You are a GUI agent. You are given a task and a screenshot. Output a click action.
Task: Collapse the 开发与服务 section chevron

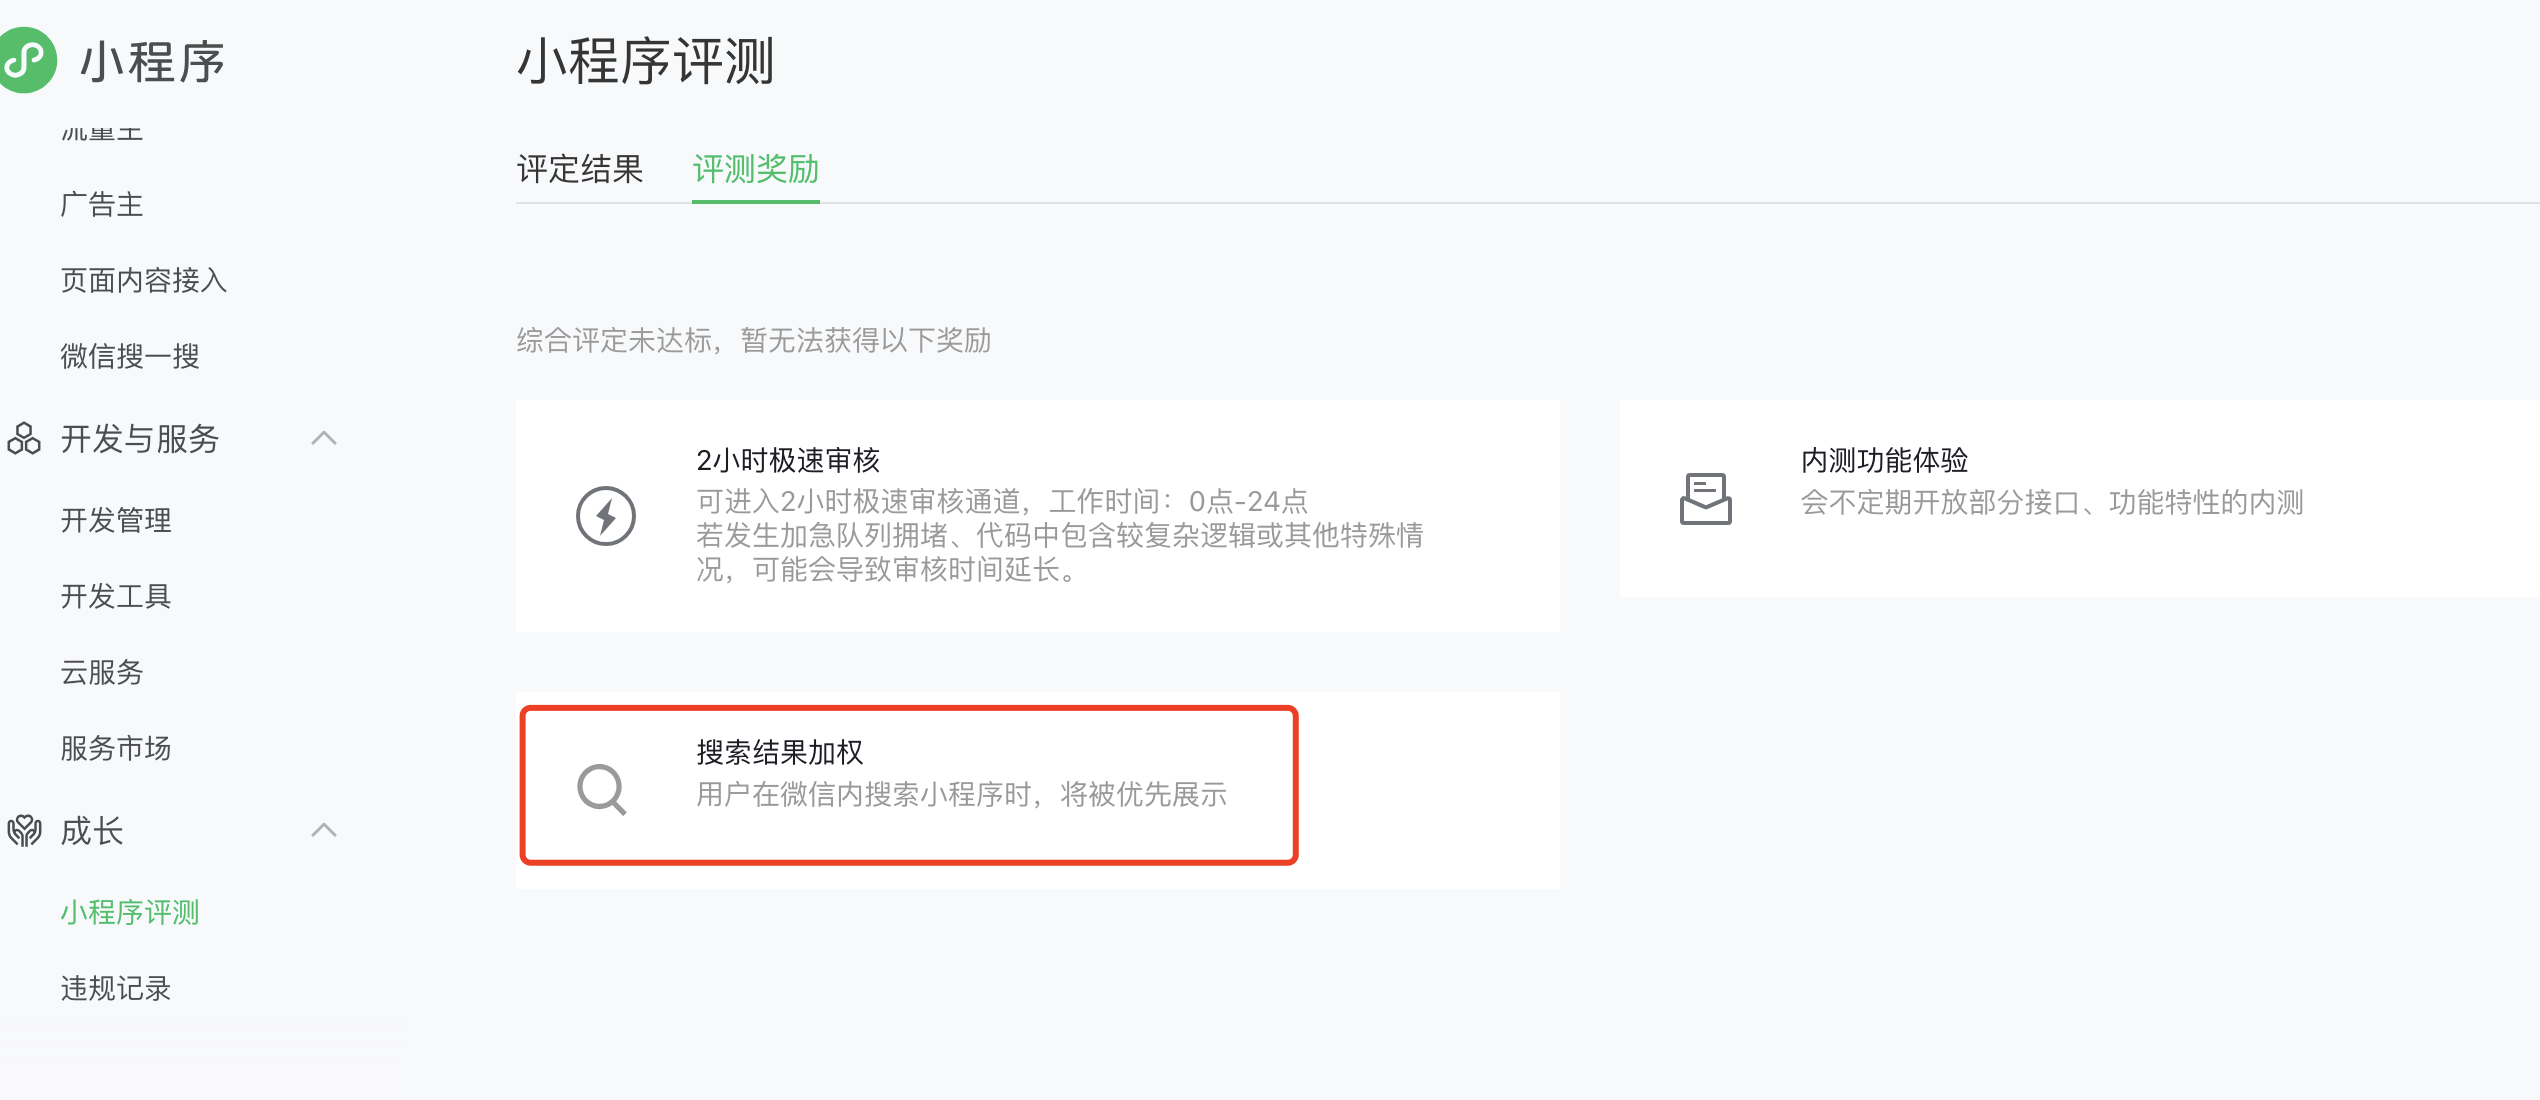point(324,438)
